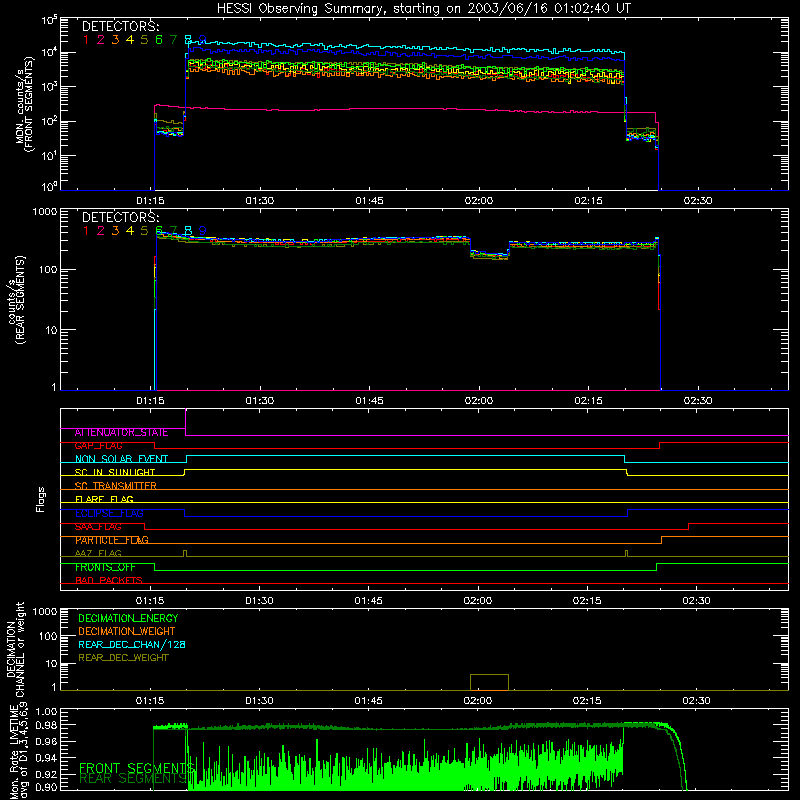Click the FRONTS_OFF flag label
The image size is (800, 800).
pos(105,567)
